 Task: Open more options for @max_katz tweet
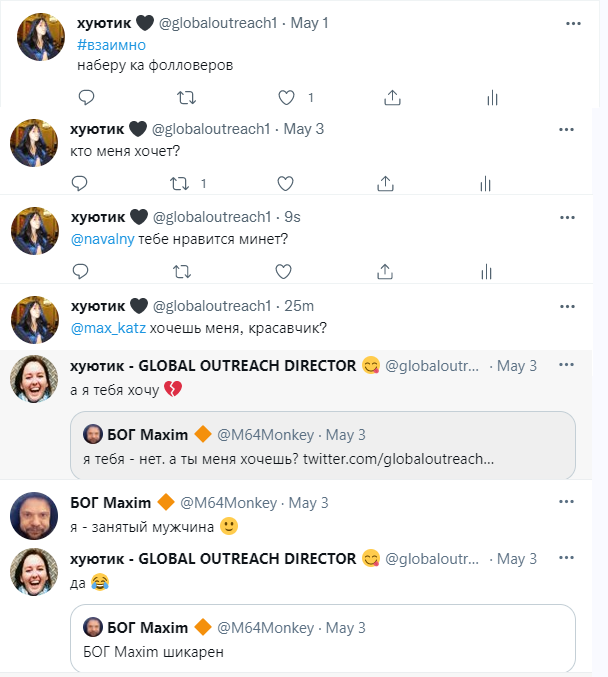click(567, 305)
